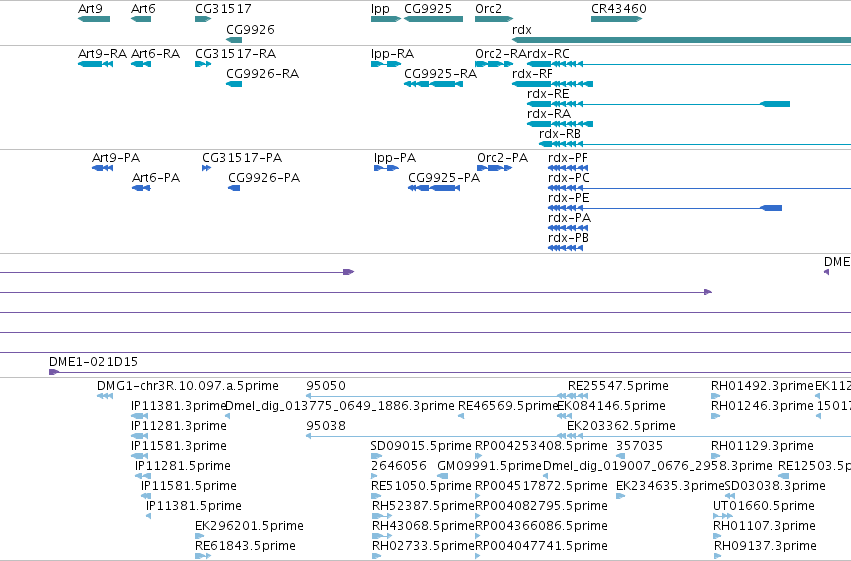Select the IP11581.5prime EST label
This screenshot has height=561, width=851.
point(189,486)
